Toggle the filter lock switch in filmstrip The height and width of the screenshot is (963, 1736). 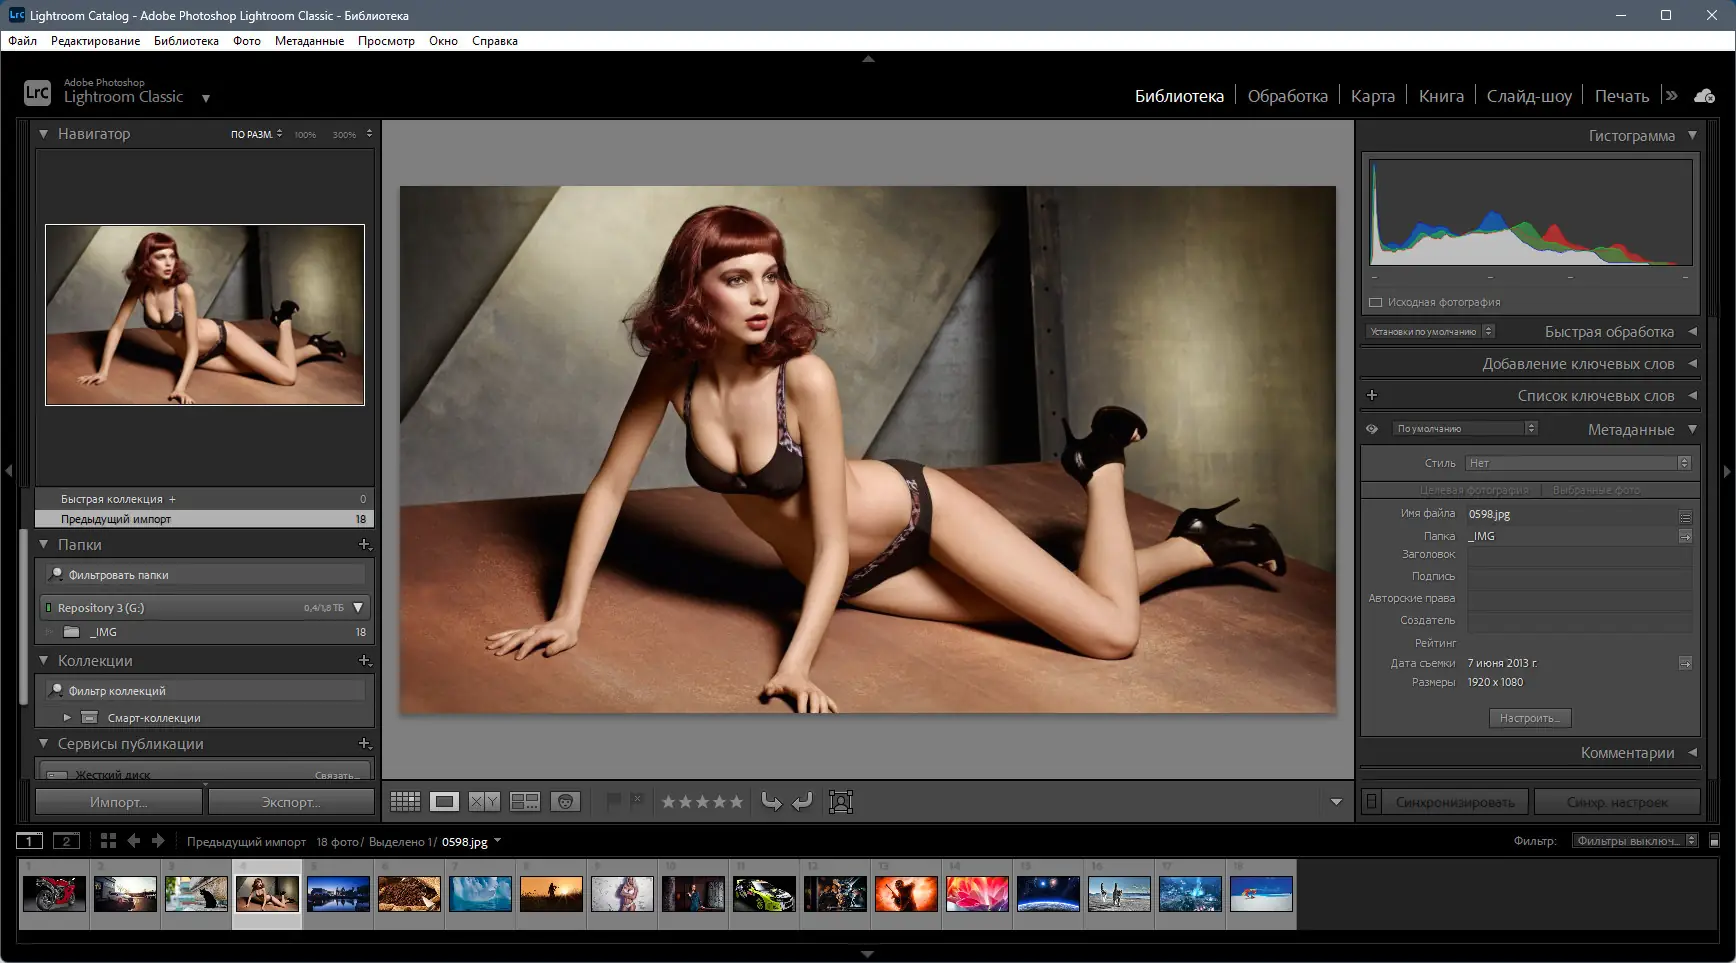(1714, 841)
